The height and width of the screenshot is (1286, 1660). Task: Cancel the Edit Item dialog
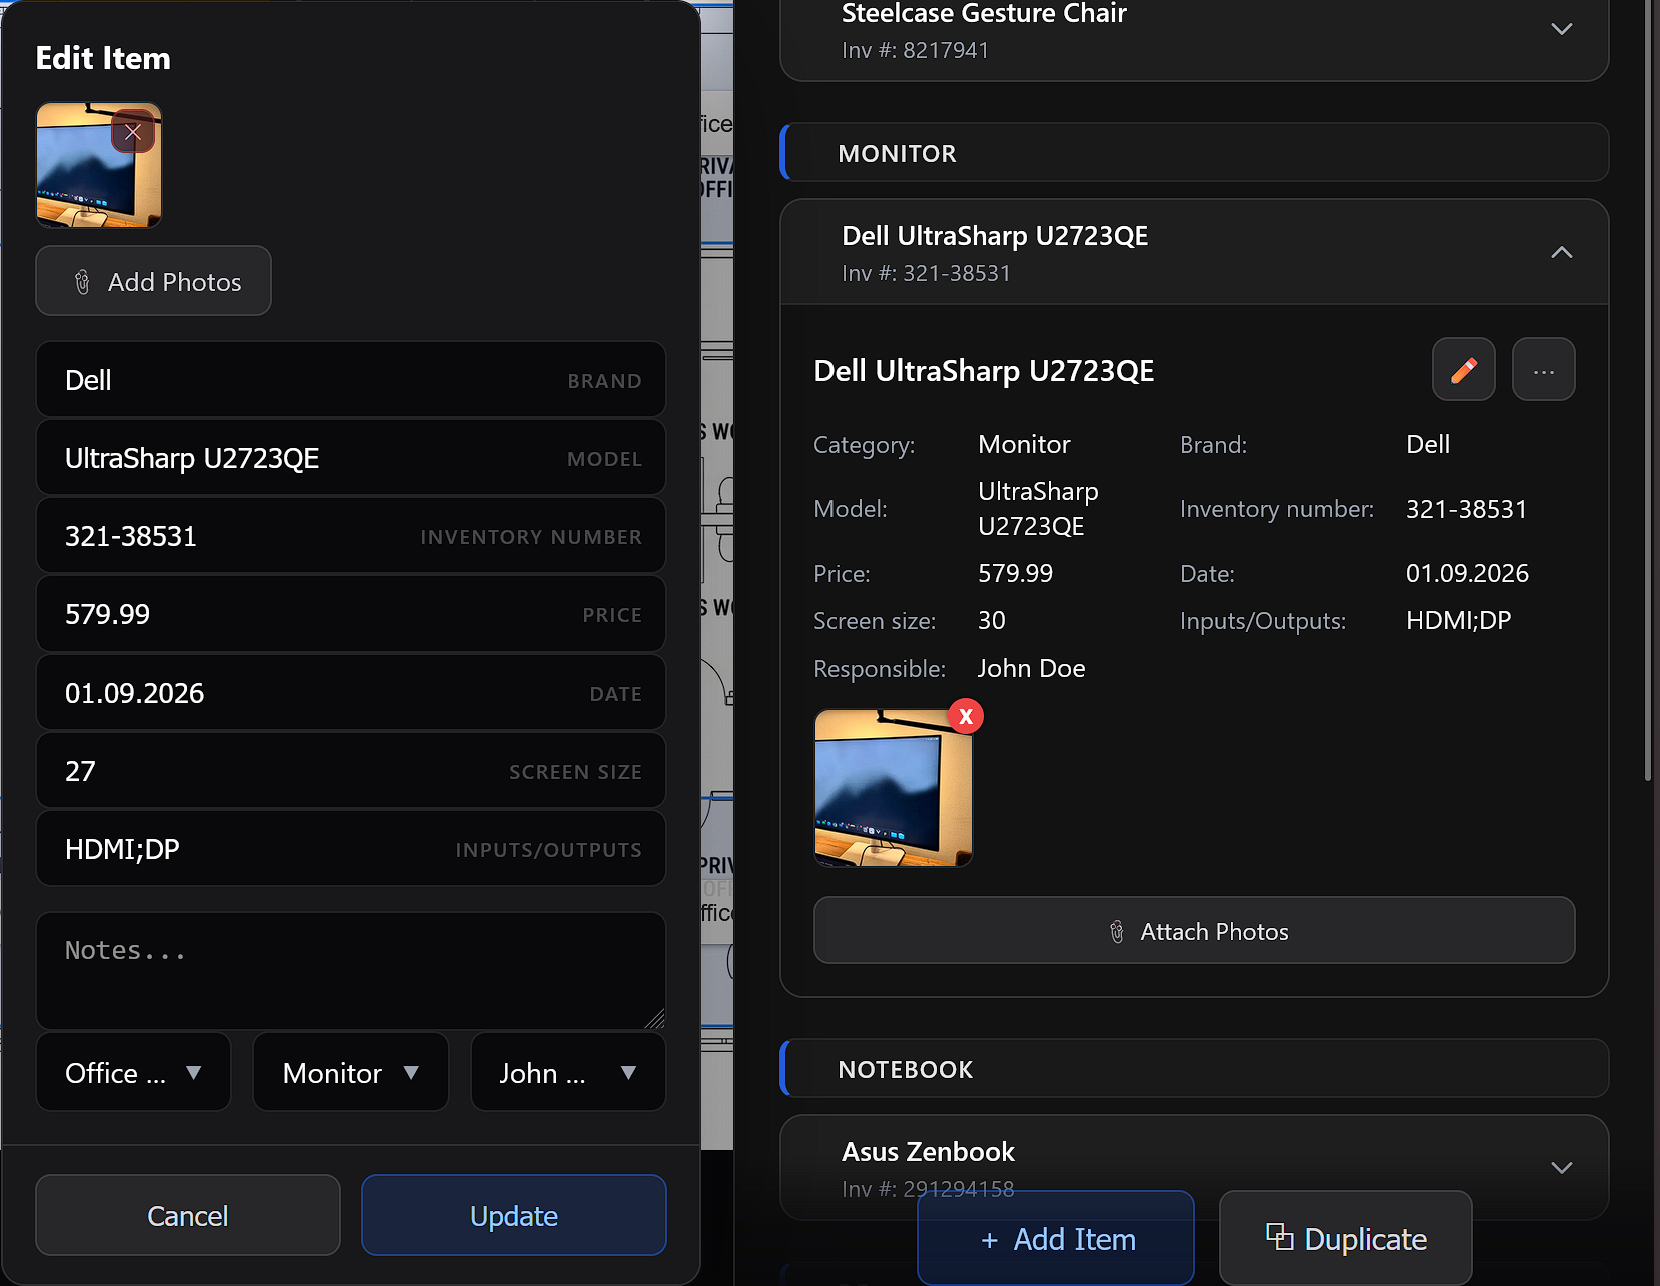point(188,1215)
